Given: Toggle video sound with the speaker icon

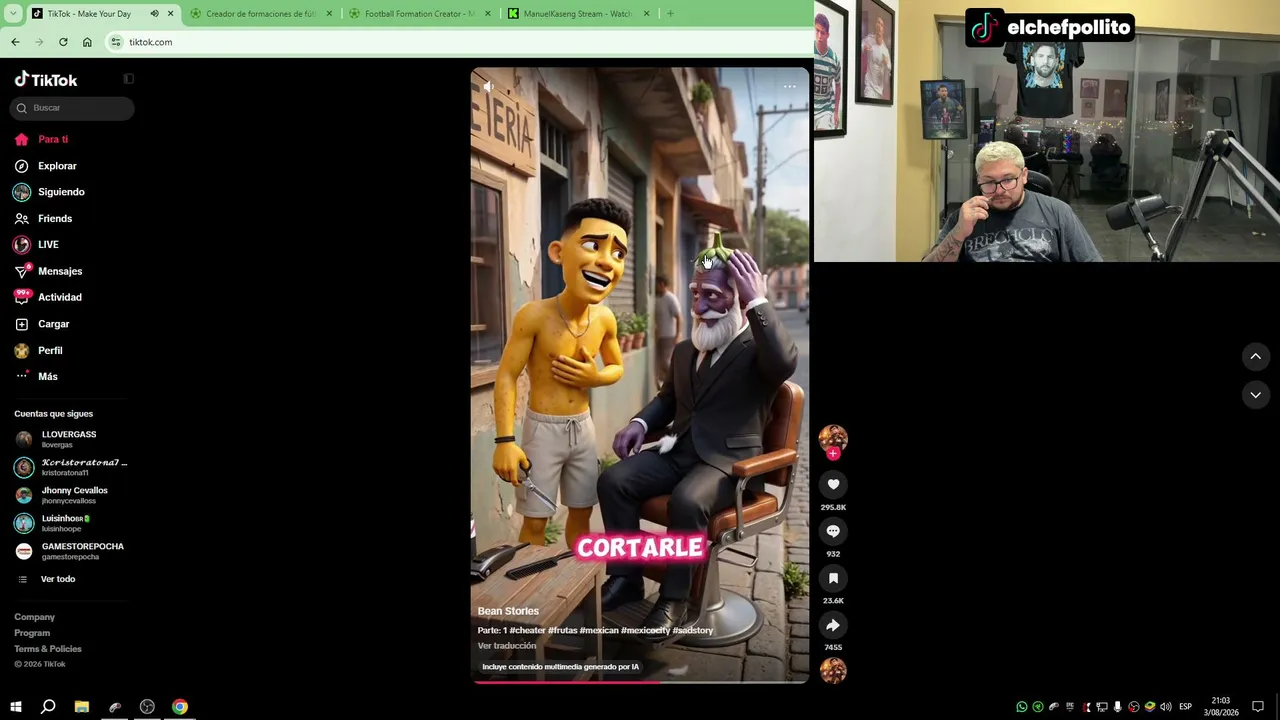Looking at the screenshot, I should tap(488, 87).
